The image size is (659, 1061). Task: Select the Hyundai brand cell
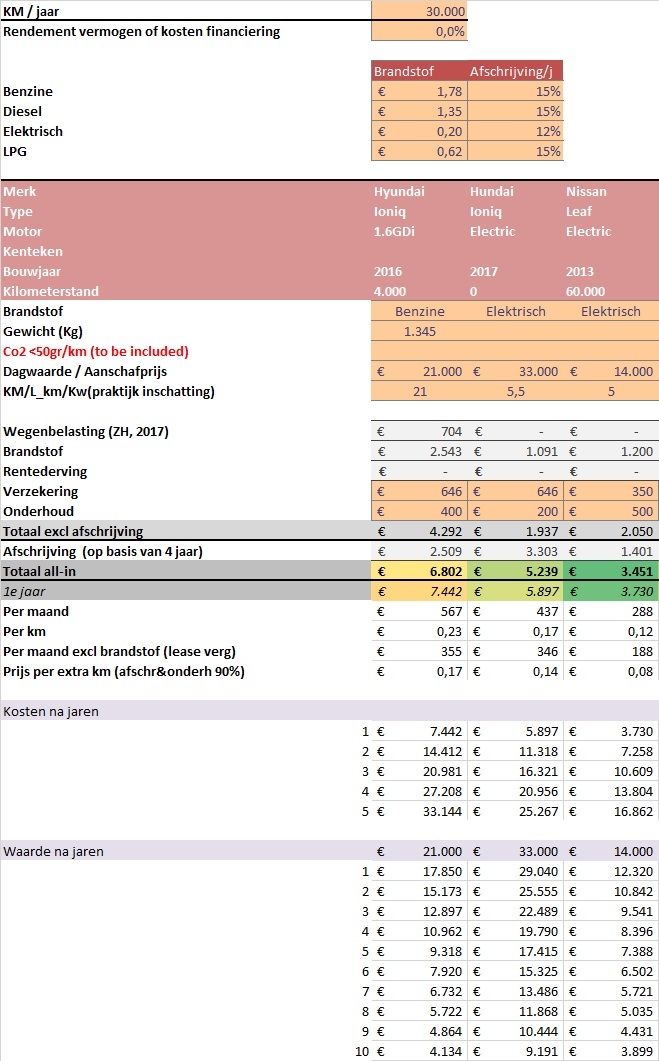(x=419, y=191)
